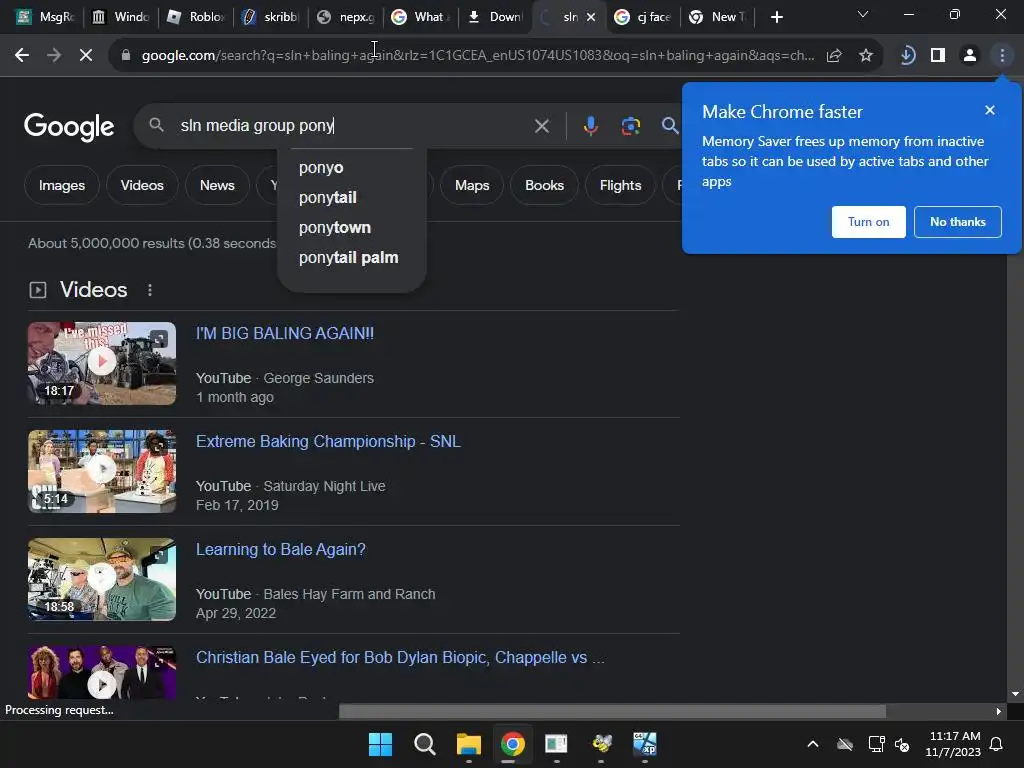Open Extreme Baking Championship - SNL link
The height and width of the screenshot is (768, 1024).
point(328,441)
